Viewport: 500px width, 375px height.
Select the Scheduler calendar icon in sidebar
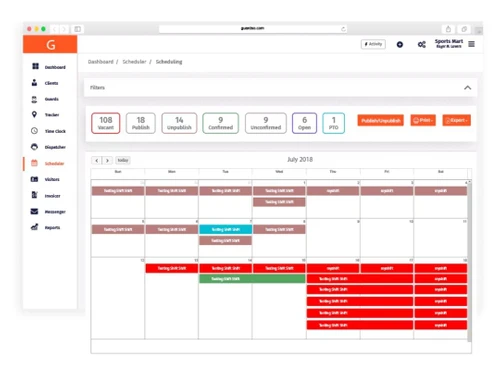(34, 163)
